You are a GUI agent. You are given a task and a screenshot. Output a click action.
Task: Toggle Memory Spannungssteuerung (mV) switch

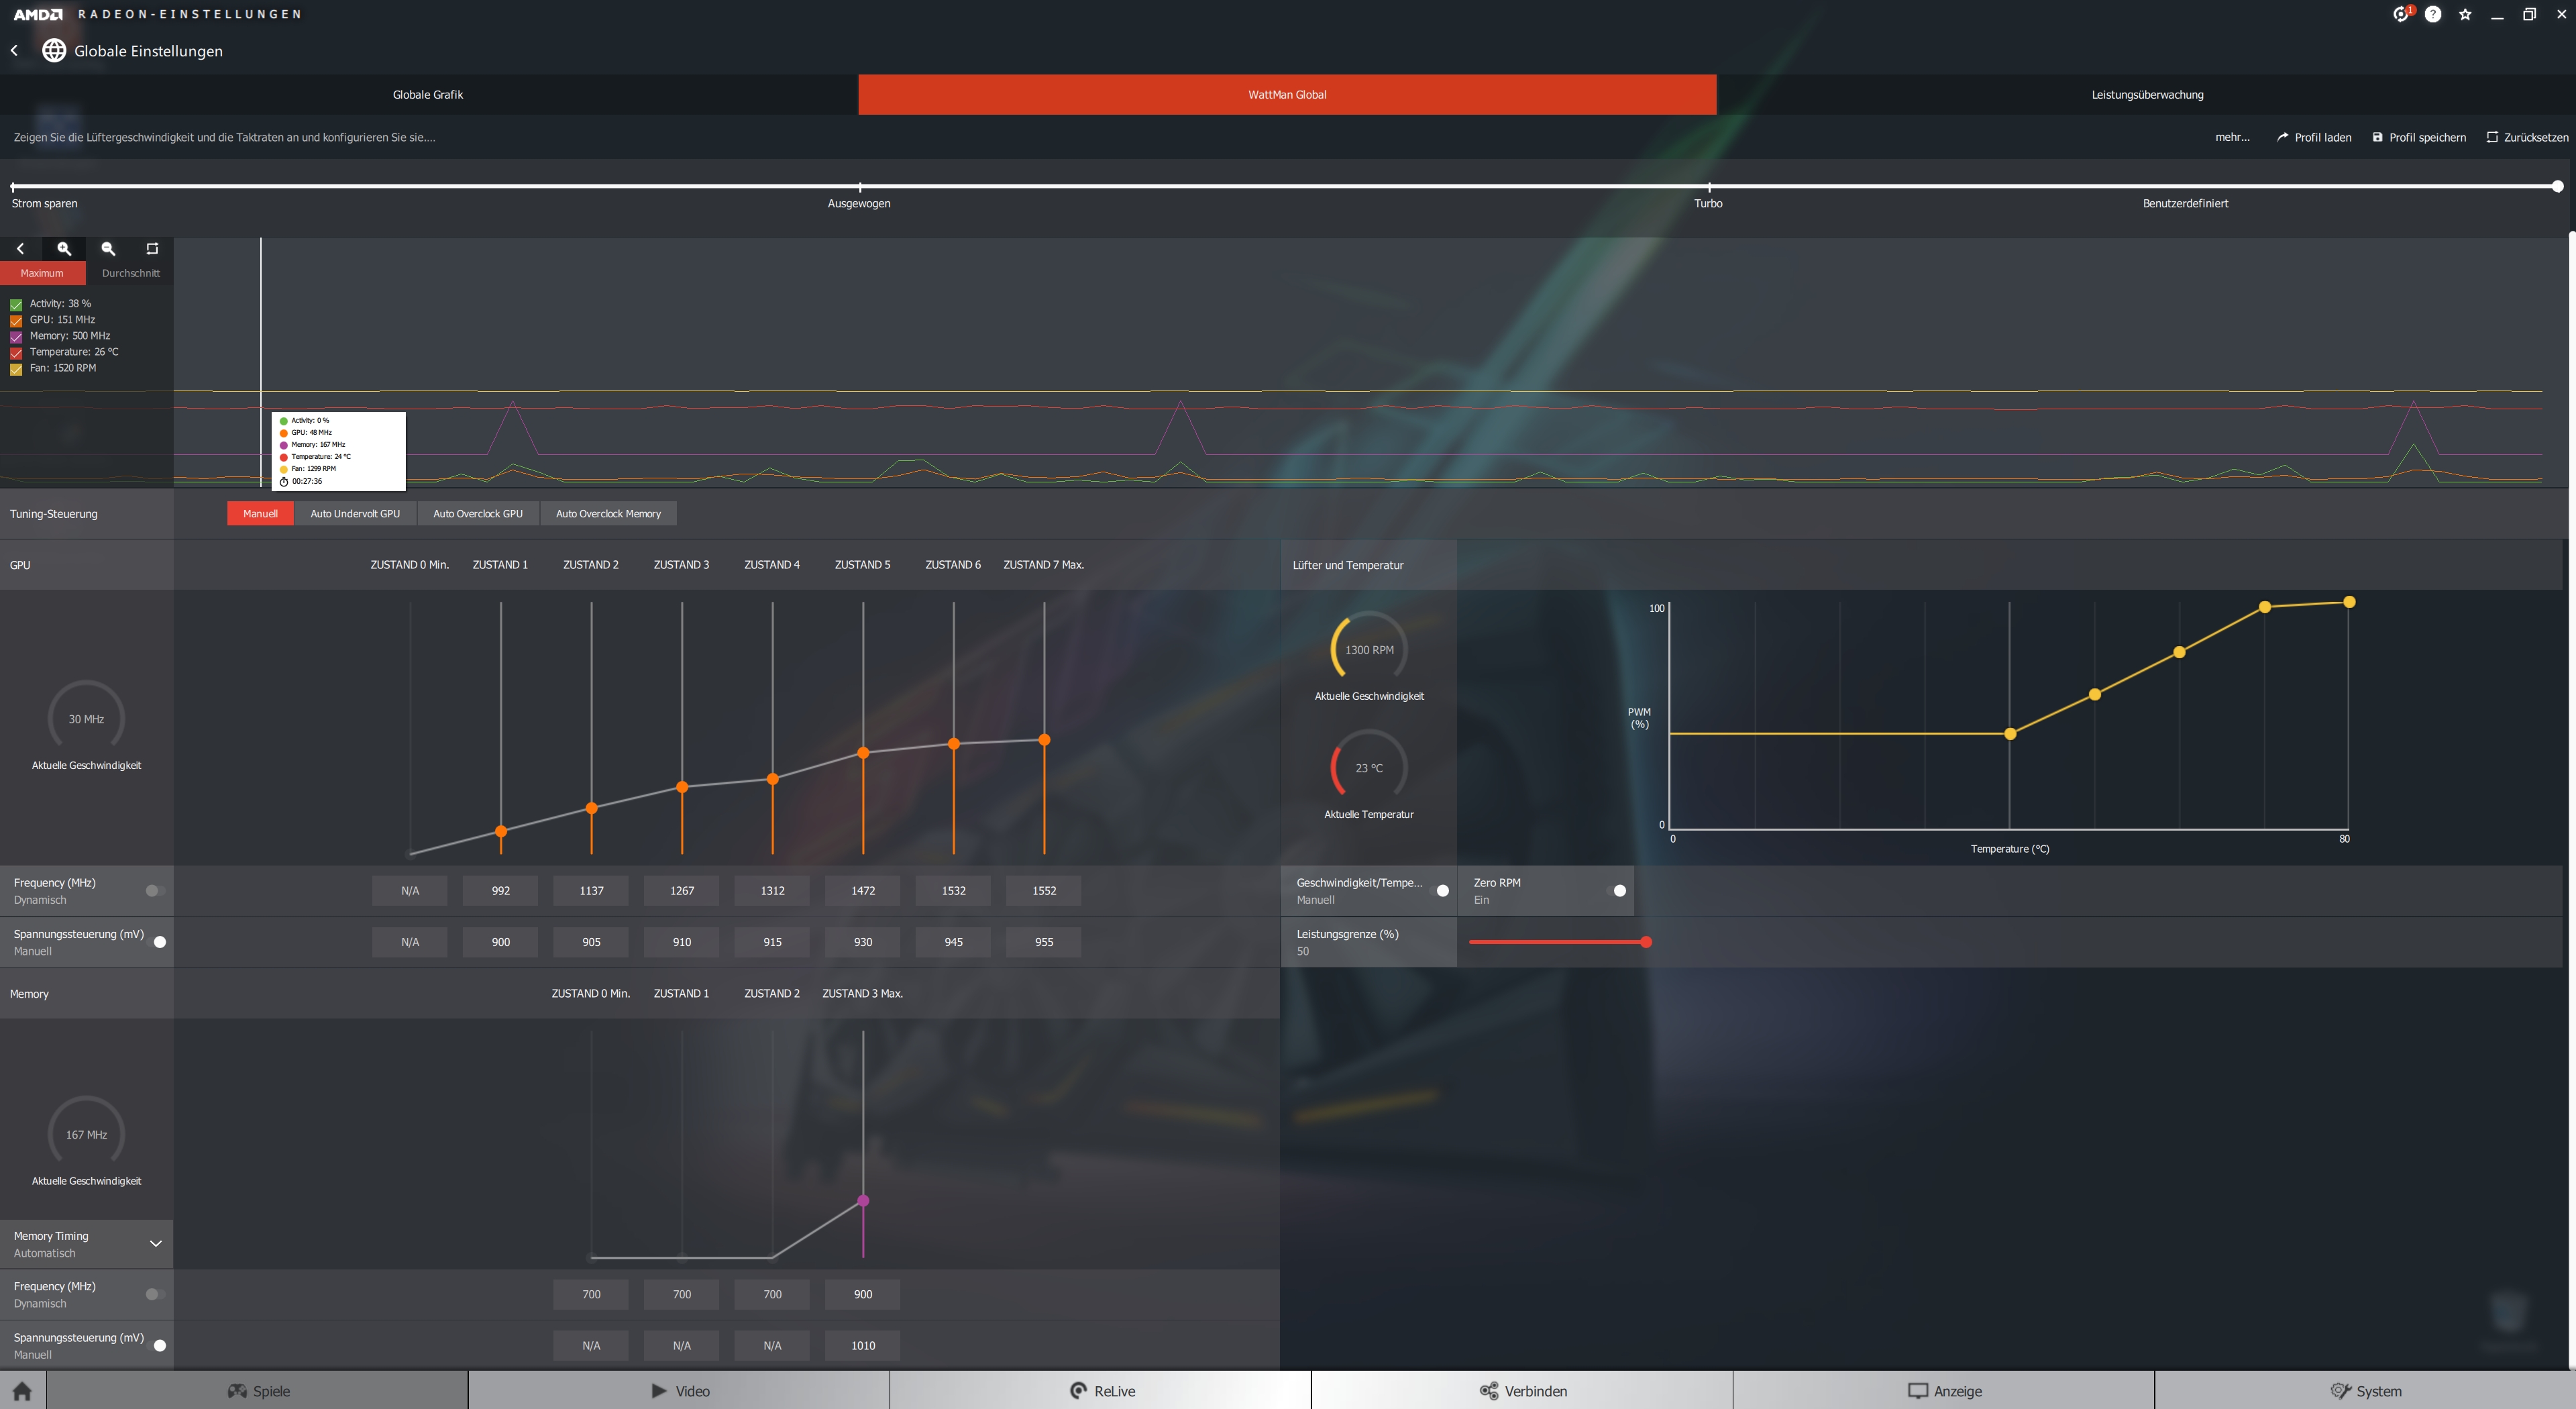(157, 1345)
